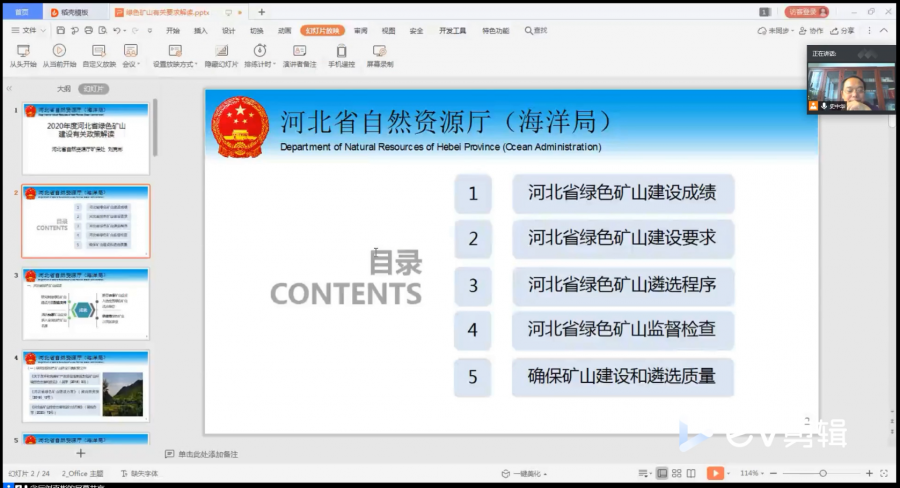Click the Print Preview icon
Image resolution: width=900 pixels, height=488 pixels.
[x=103, y=30]
